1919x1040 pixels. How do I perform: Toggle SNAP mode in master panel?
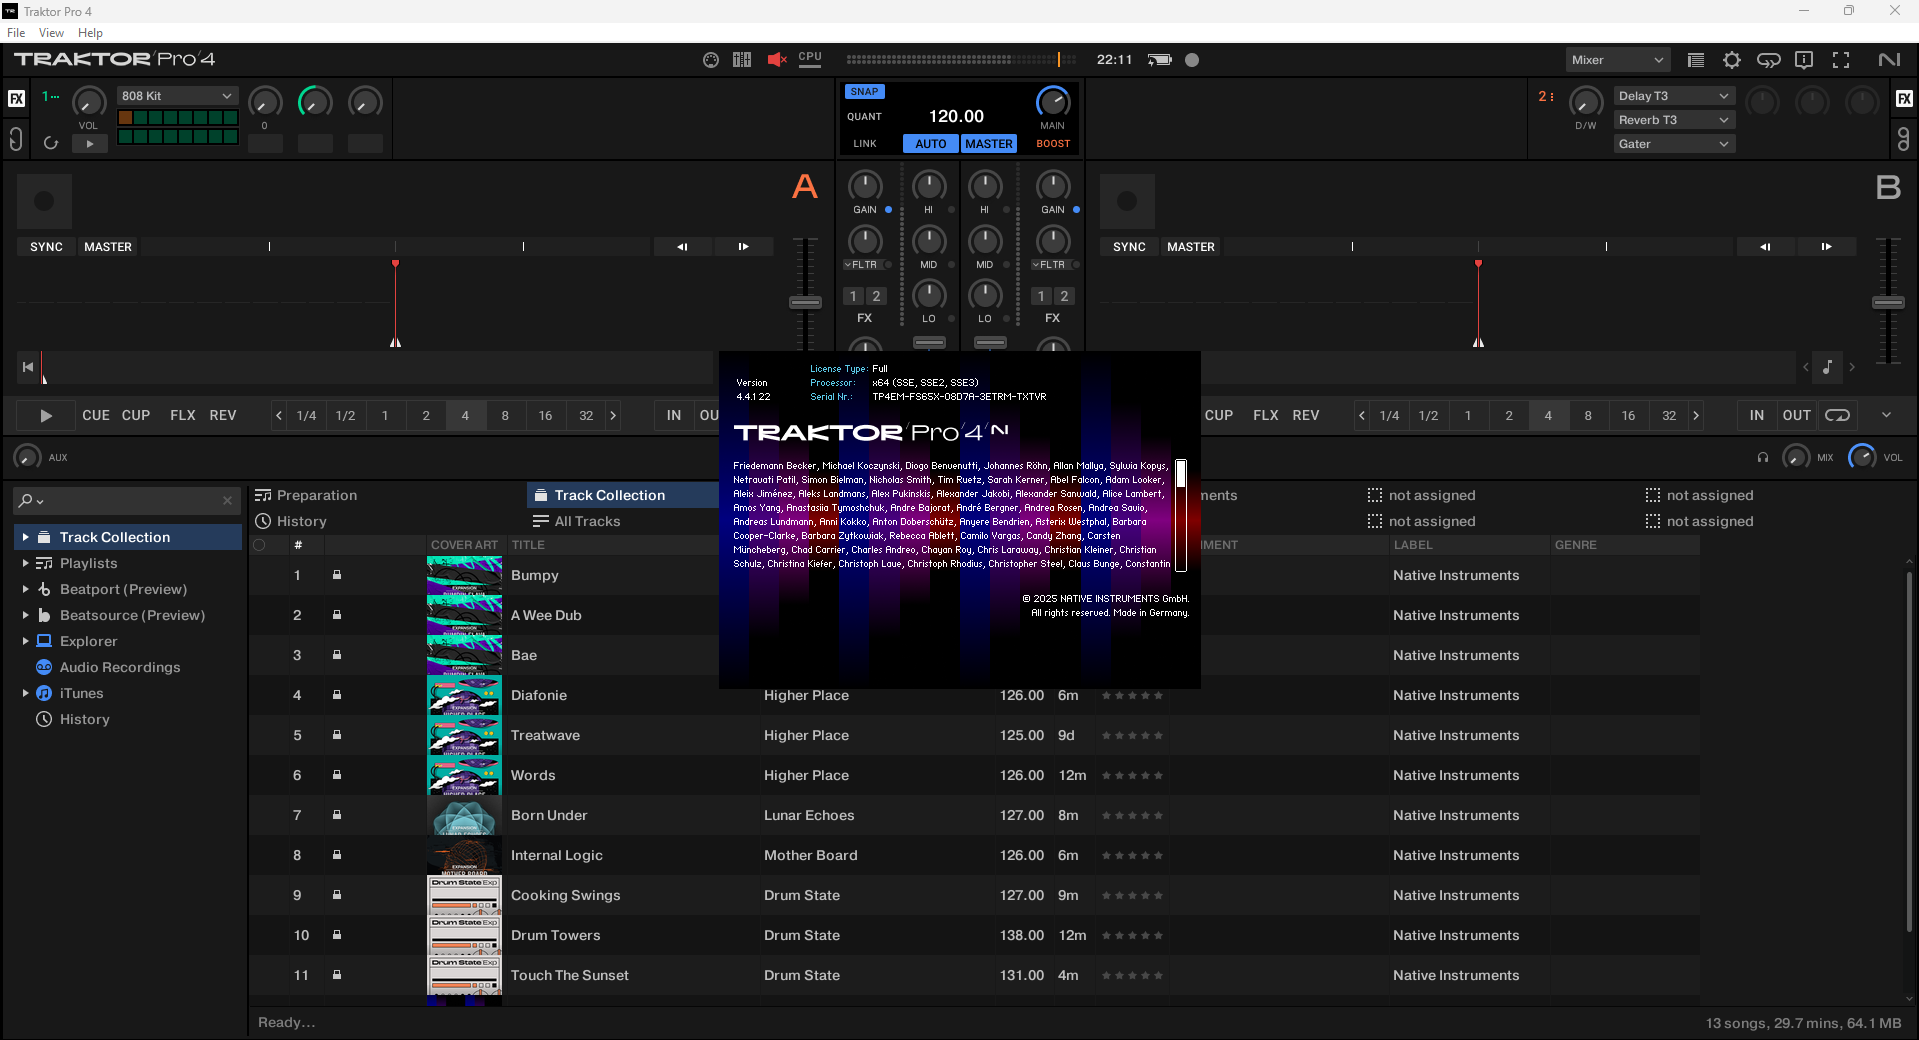tap(864, 92)
